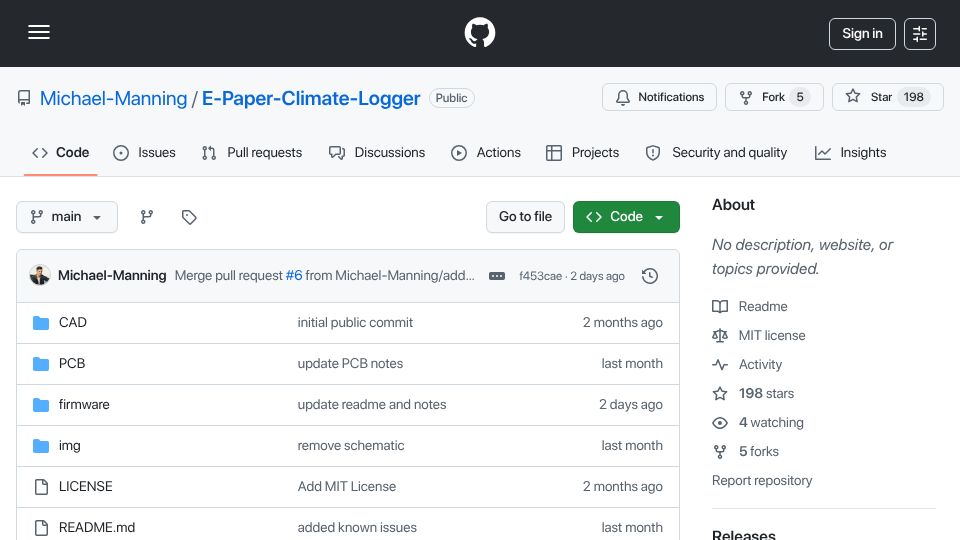Click 'remove schematic' commit message

(351, 446)
